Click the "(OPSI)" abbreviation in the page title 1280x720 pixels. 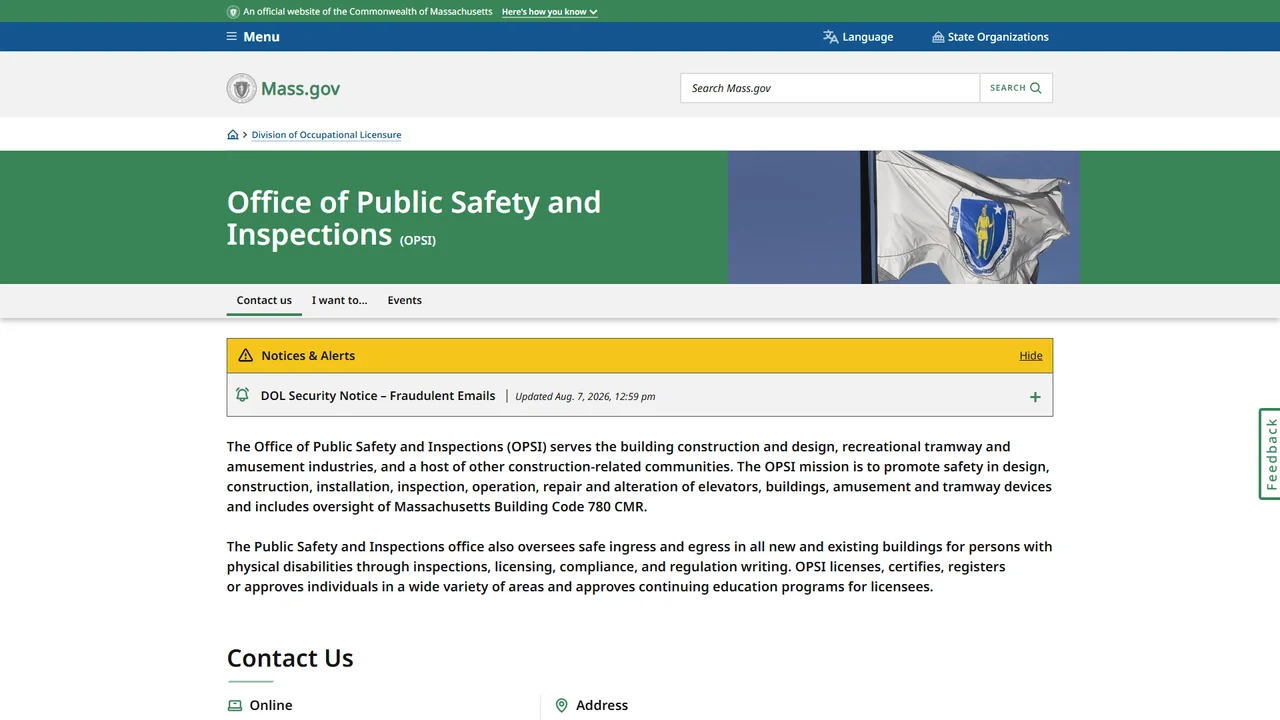click(418, 240)
